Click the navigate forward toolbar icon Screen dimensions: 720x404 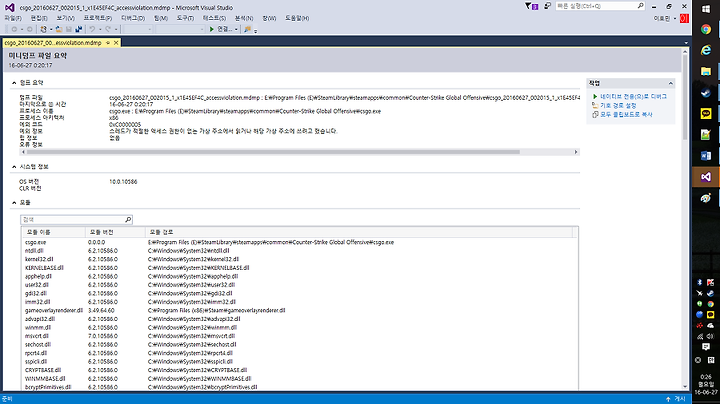point(29,29)
